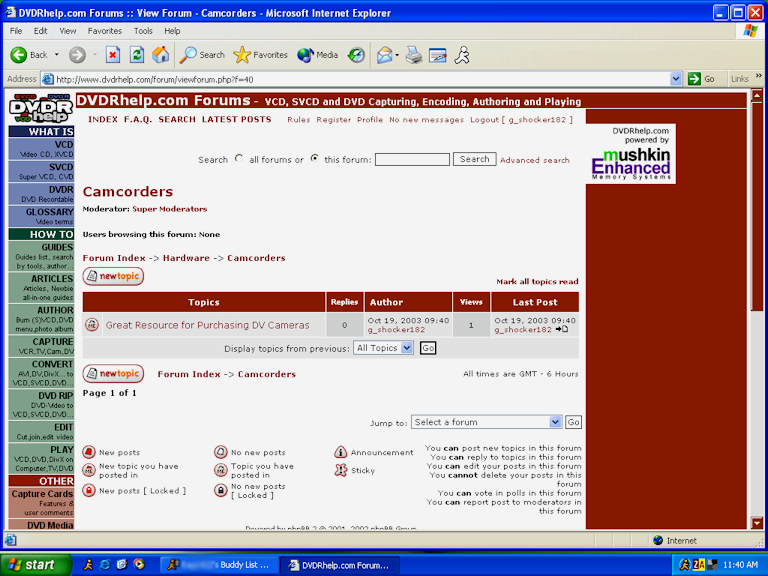Click the No new posts legend icon
This screenshot has height=576, width=768.
click(x=221, y=452)
